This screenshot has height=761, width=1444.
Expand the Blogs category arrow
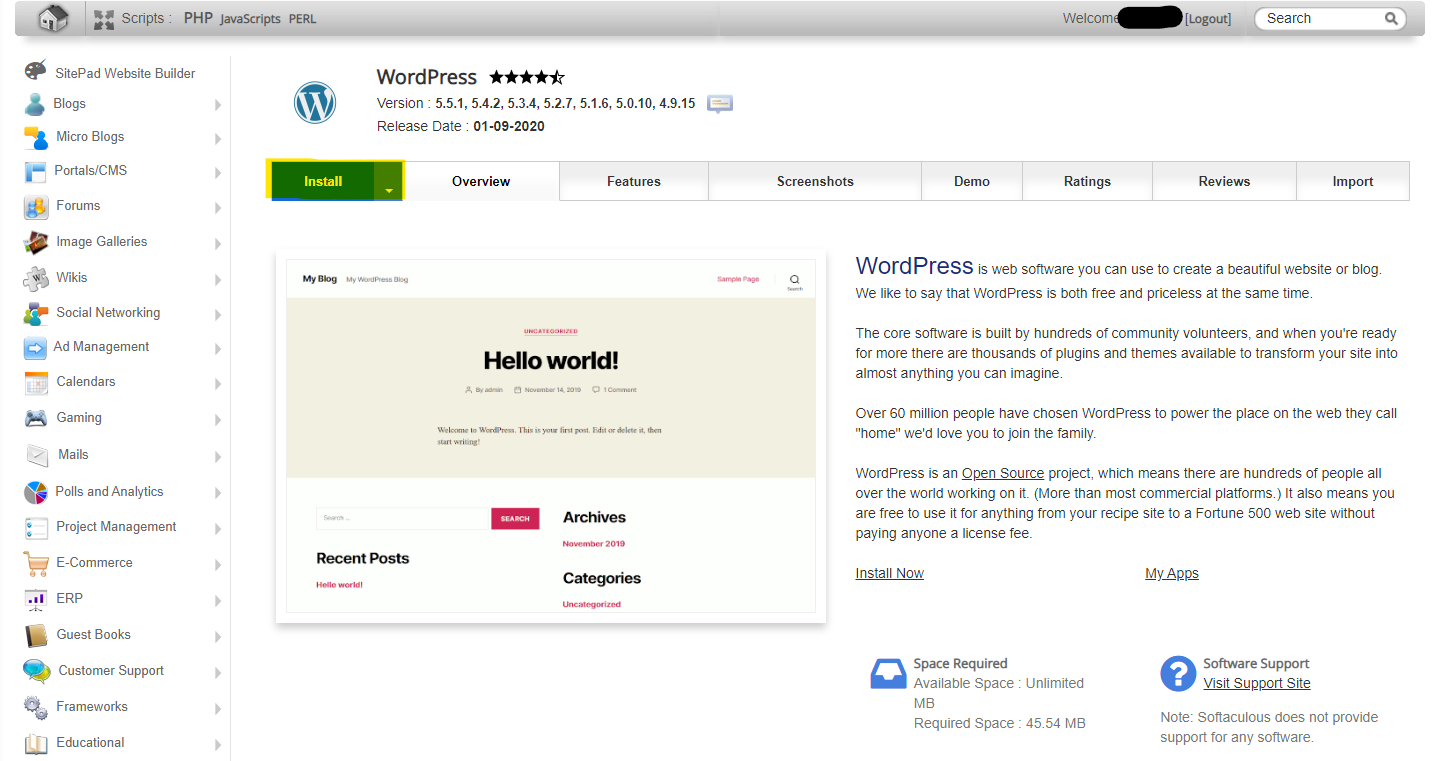pos(217,105)
